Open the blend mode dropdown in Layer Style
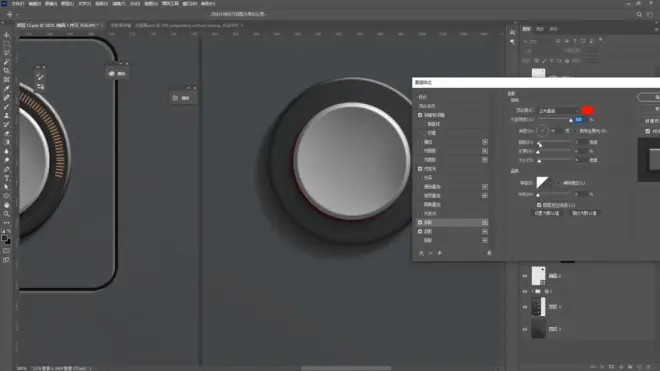 tap(558, 110)
